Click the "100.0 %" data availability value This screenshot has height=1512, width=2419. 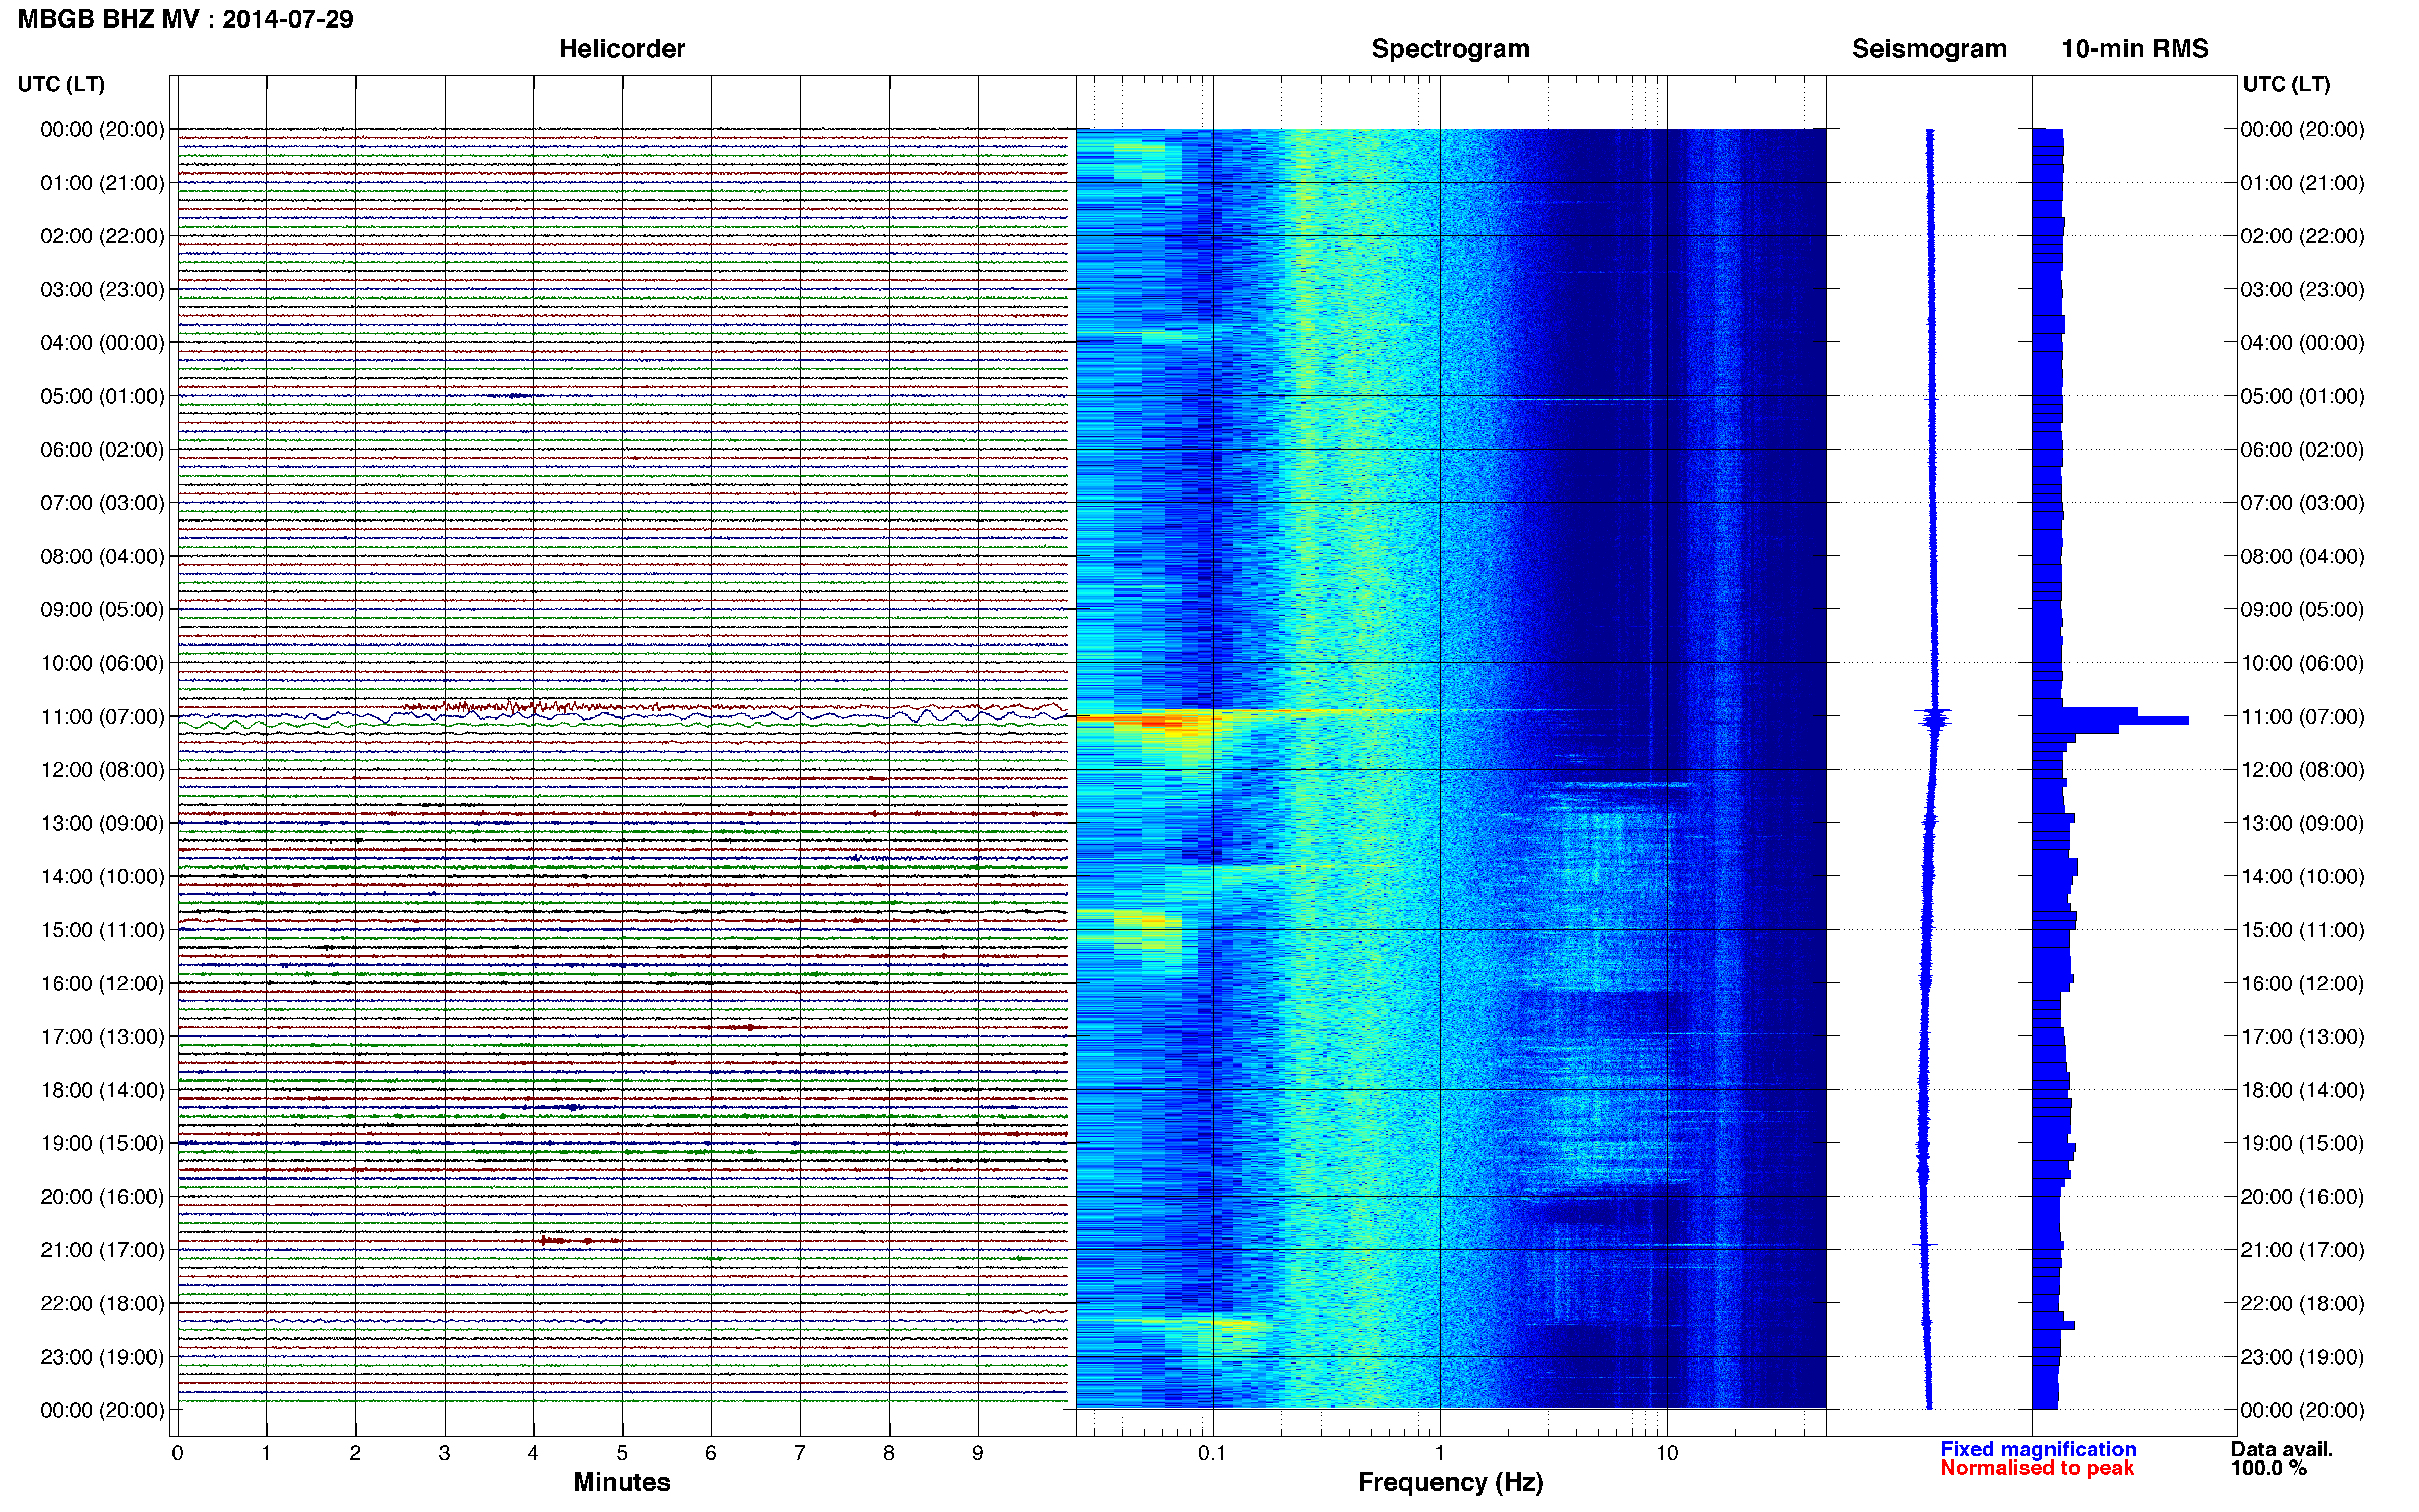(x=2269, y=1469)
